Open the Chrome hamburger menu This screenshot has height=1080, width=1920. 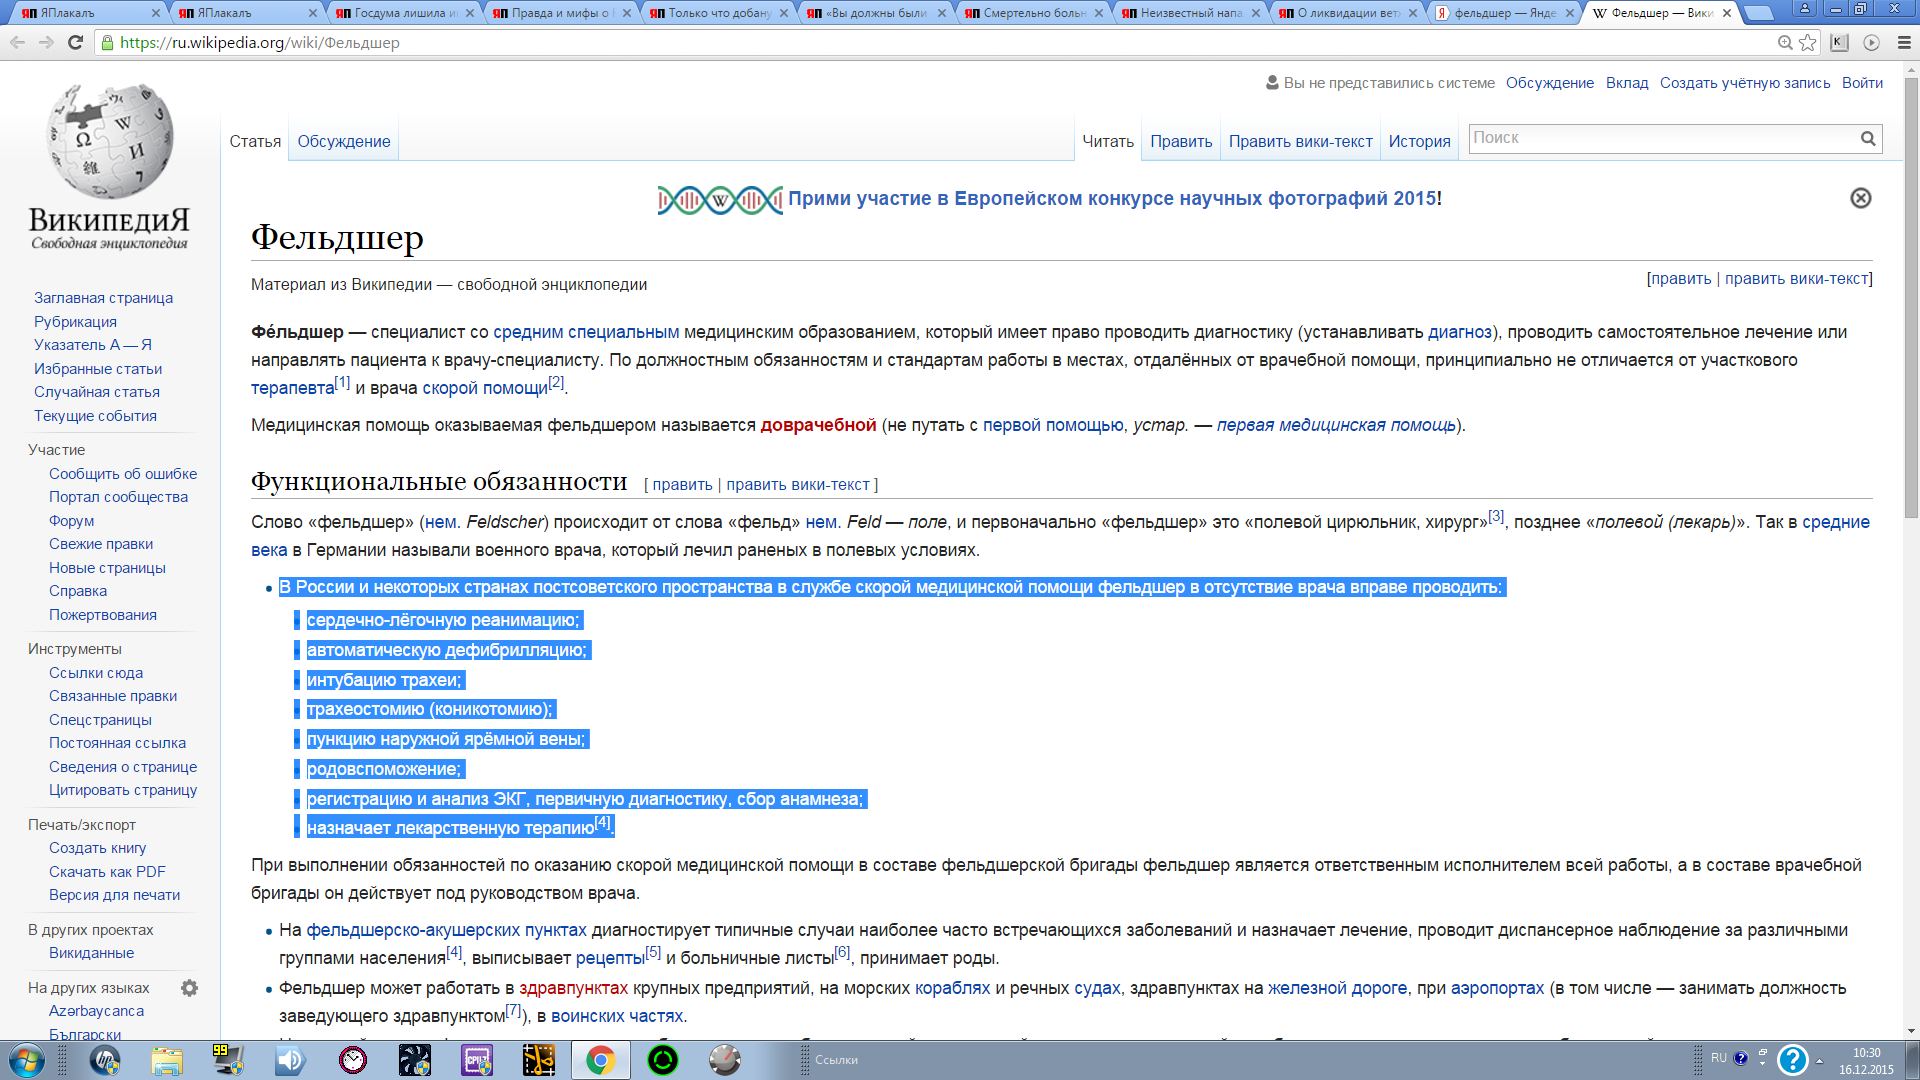point(1904,43)
